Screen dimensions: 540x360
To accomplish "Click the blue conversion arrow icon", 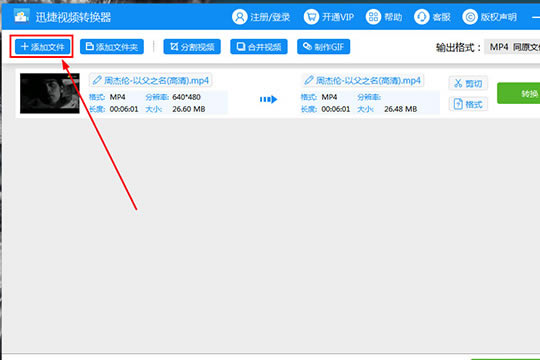I will pos(268,99).
